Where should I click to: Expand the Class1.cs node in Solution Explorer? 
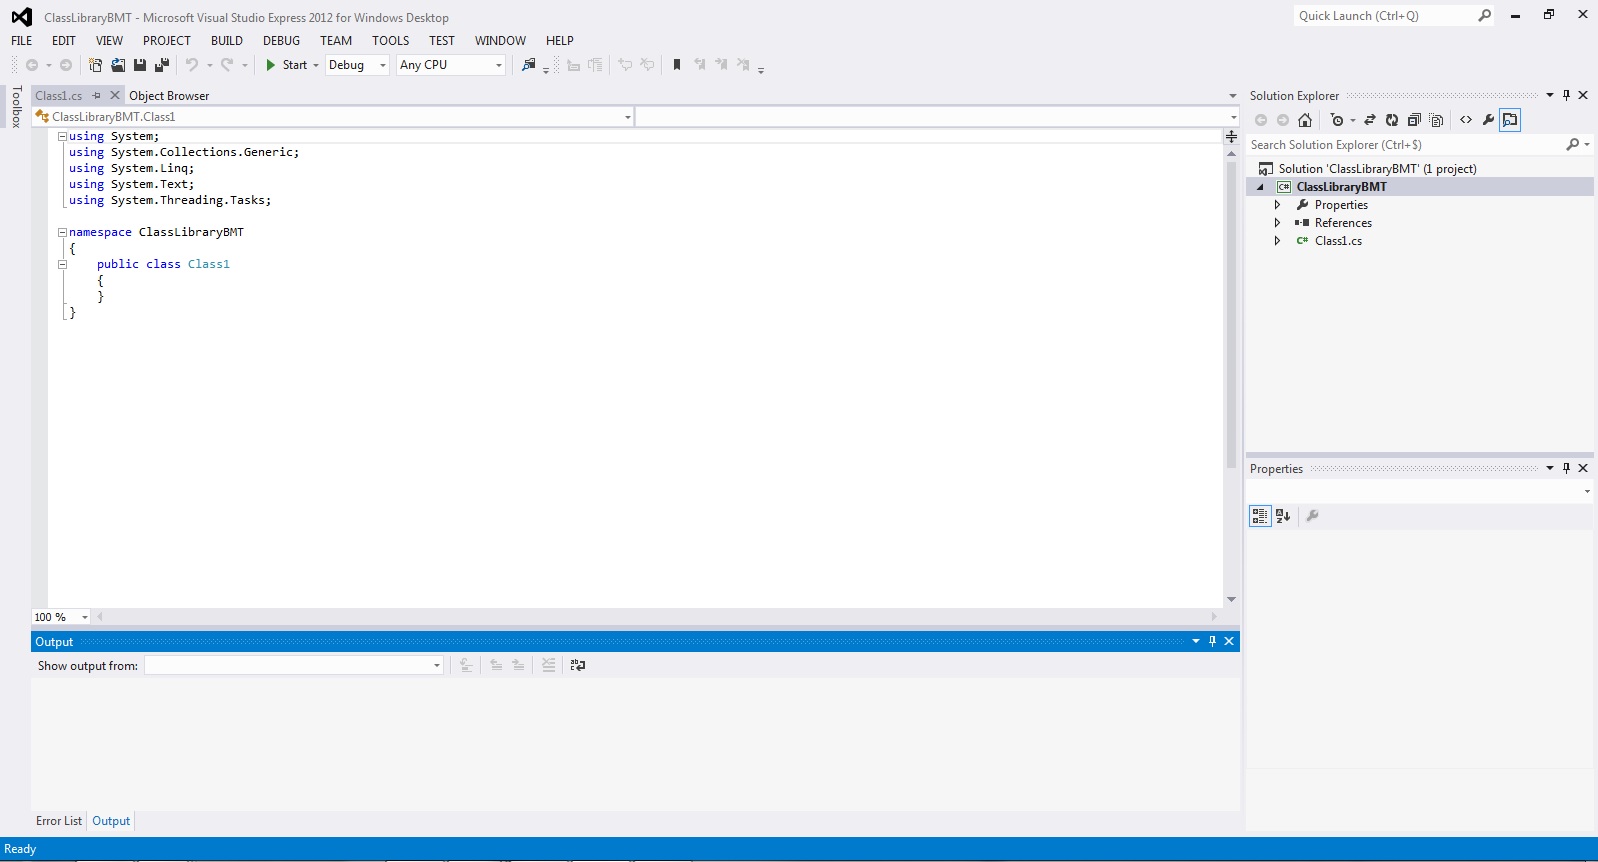pyautogui.click(x=1277, y=241)
